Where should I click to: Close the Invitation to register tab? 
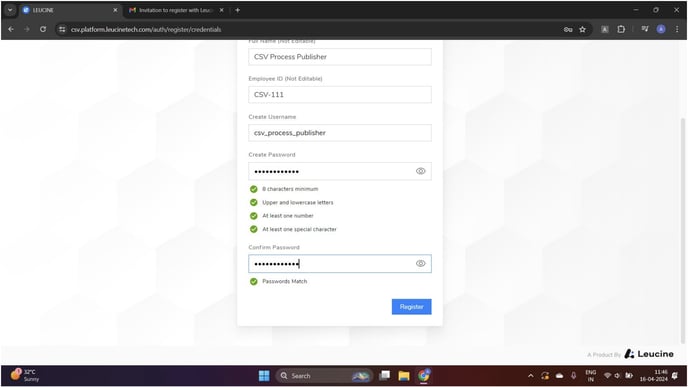coord(222,10)
